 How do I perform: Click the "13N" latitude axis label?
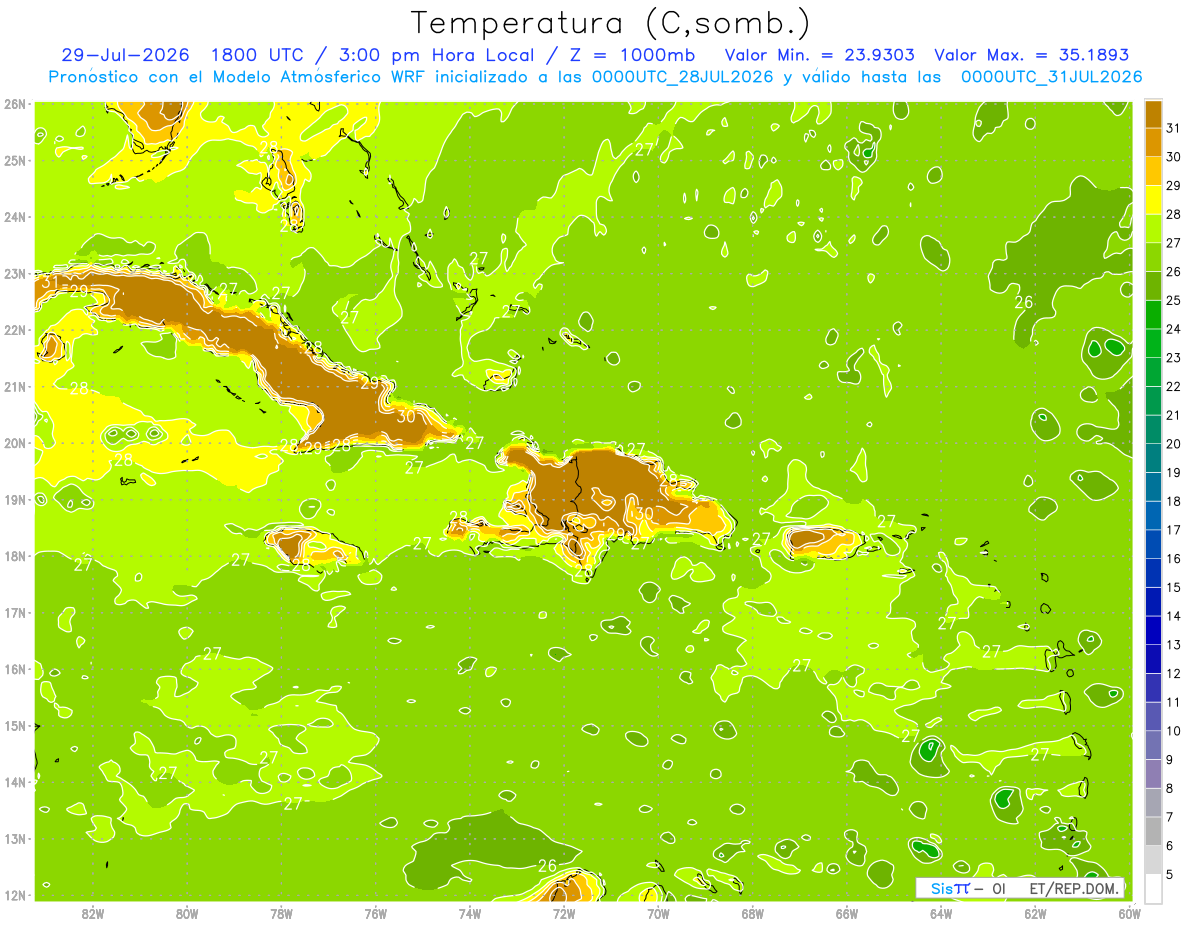point(15,839)
